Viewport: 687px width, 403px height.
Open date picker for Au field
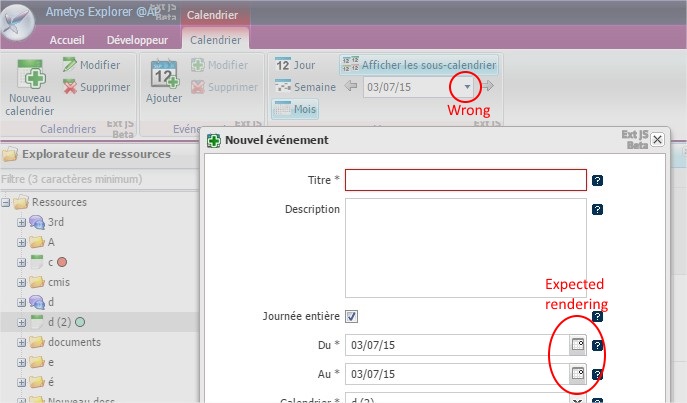576,373
